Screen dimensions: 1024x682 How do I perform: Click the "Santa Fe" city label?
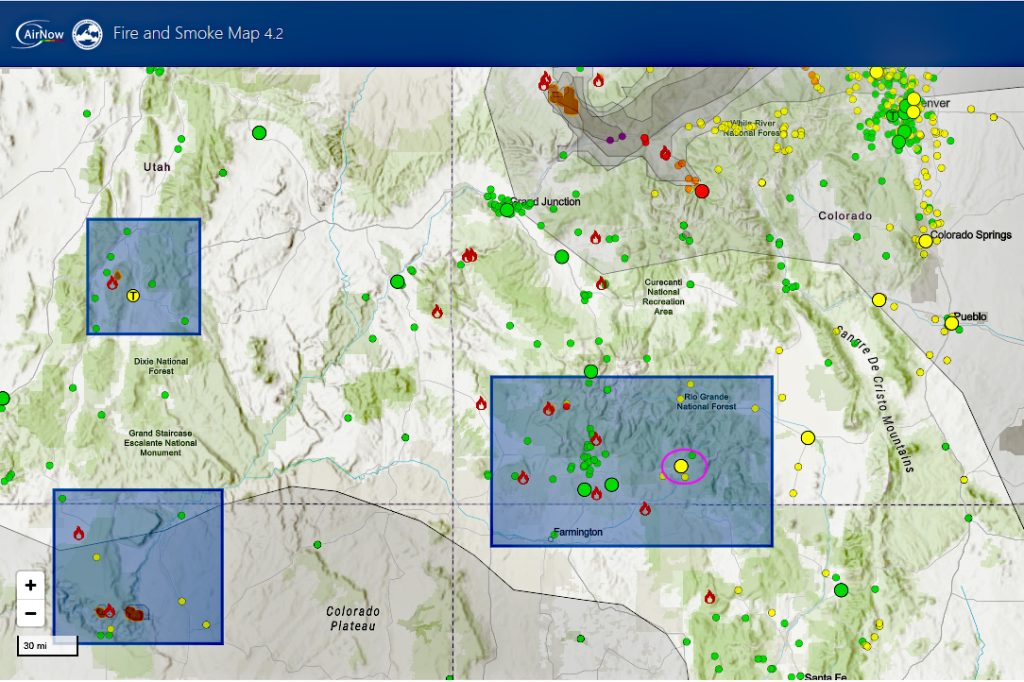[825, 676]
